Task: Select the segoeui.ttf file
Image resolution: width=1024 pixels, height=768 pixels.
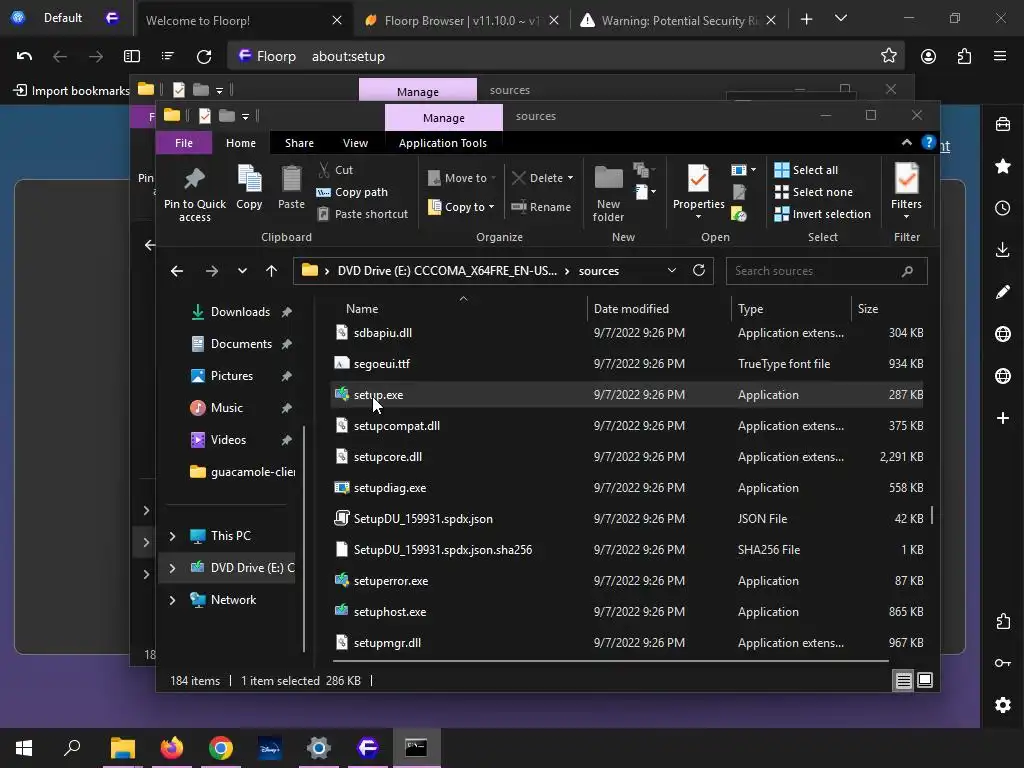Action: 626,364
